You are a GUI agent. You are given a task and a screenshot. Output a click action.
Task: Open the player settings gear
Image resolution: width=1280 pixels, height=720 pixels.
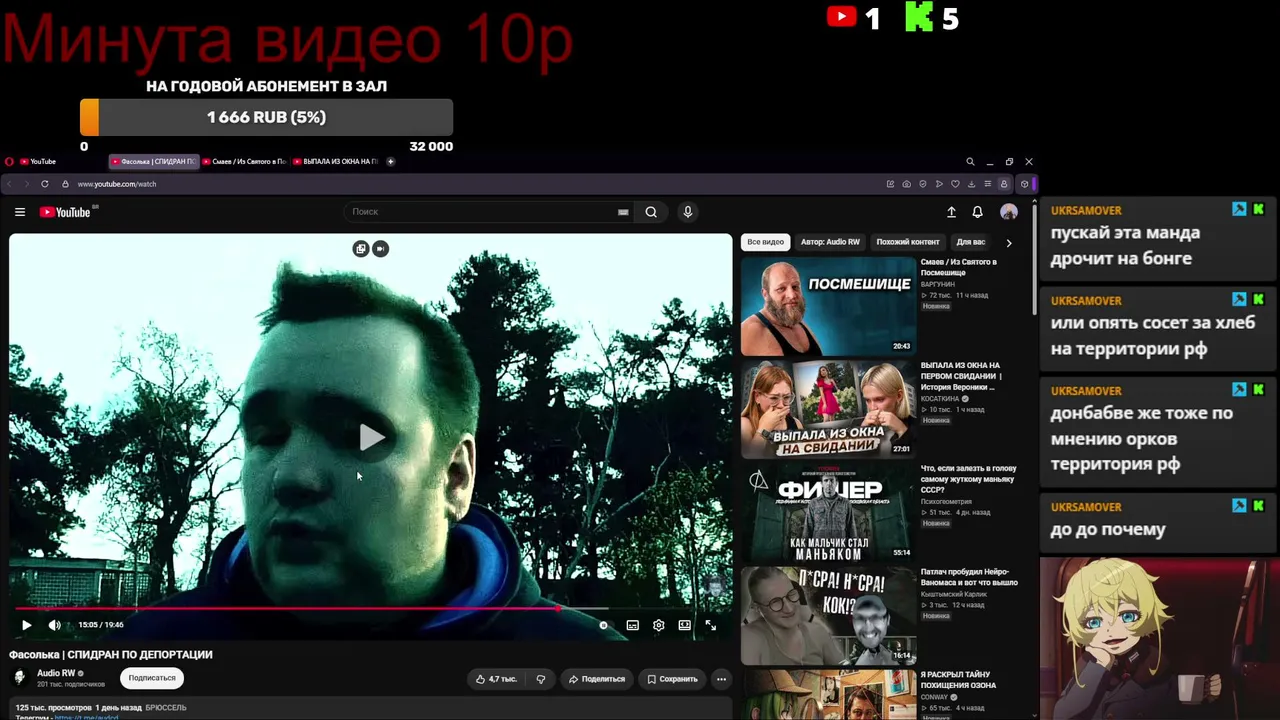[658, 625]
